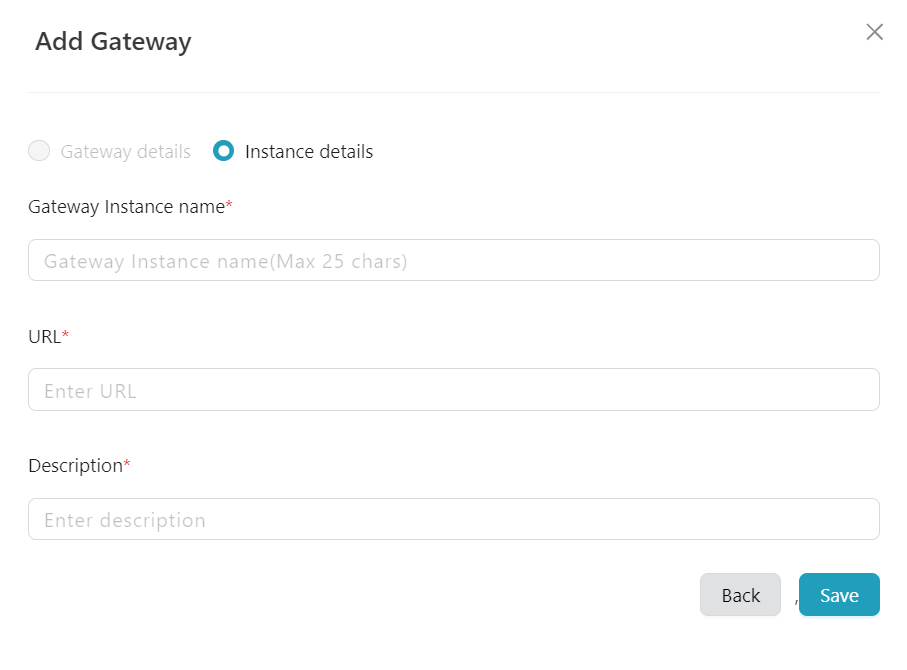Click the "Gateway Instance name" field label
The image size is (907, 670).
126,207
